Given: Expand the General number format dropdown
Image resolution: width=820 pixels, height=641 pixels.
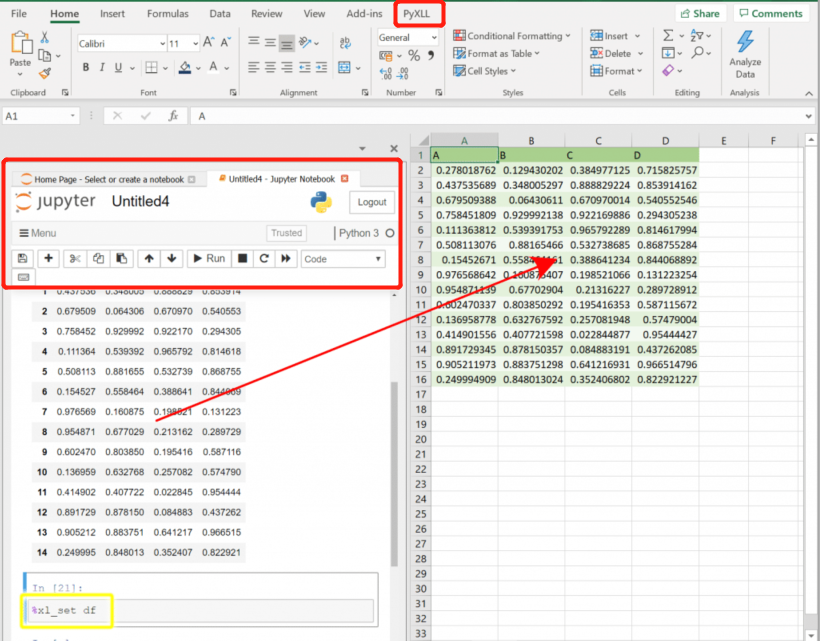Looking at the screenshot, I should pyautogui.click(x=433, y=37).
